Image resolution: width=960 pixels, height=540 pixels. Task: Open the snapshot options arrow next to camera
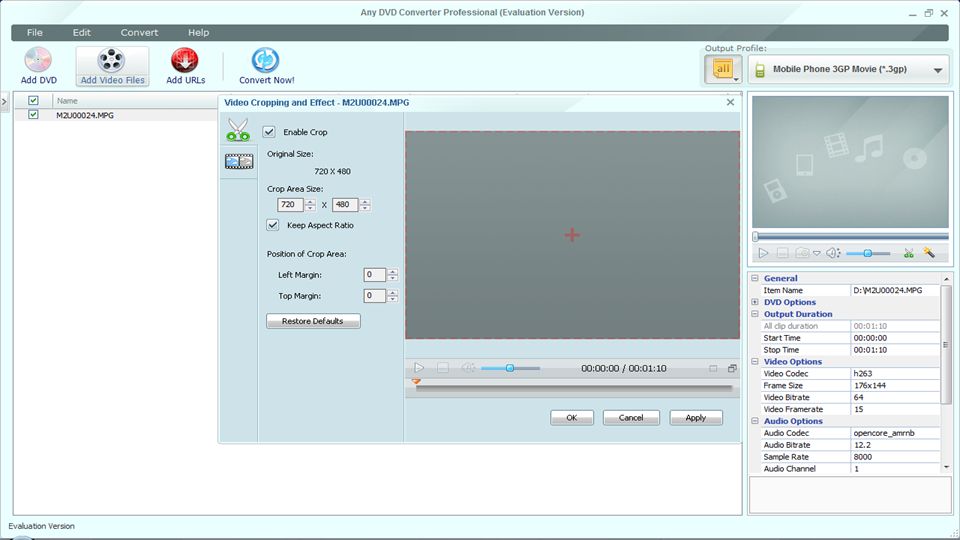coord(817,253)
